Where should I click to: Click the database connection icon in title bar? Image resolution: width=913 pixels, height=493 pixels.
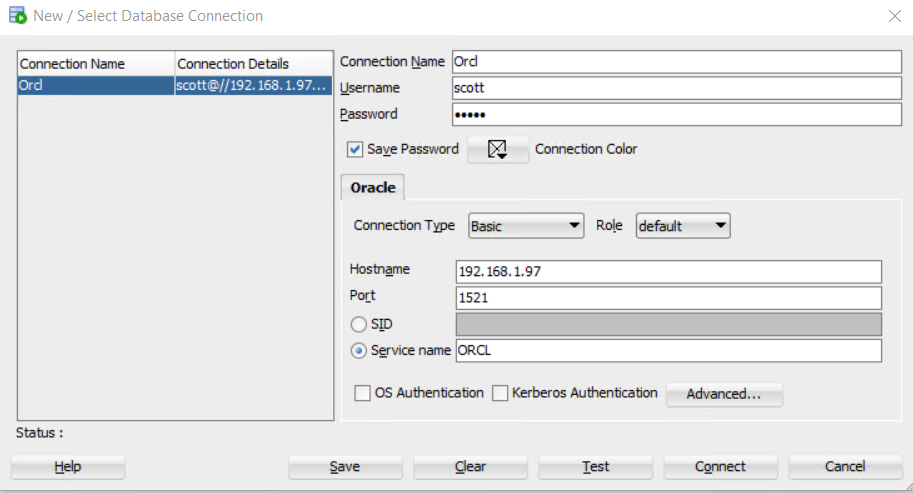point(17,16)
